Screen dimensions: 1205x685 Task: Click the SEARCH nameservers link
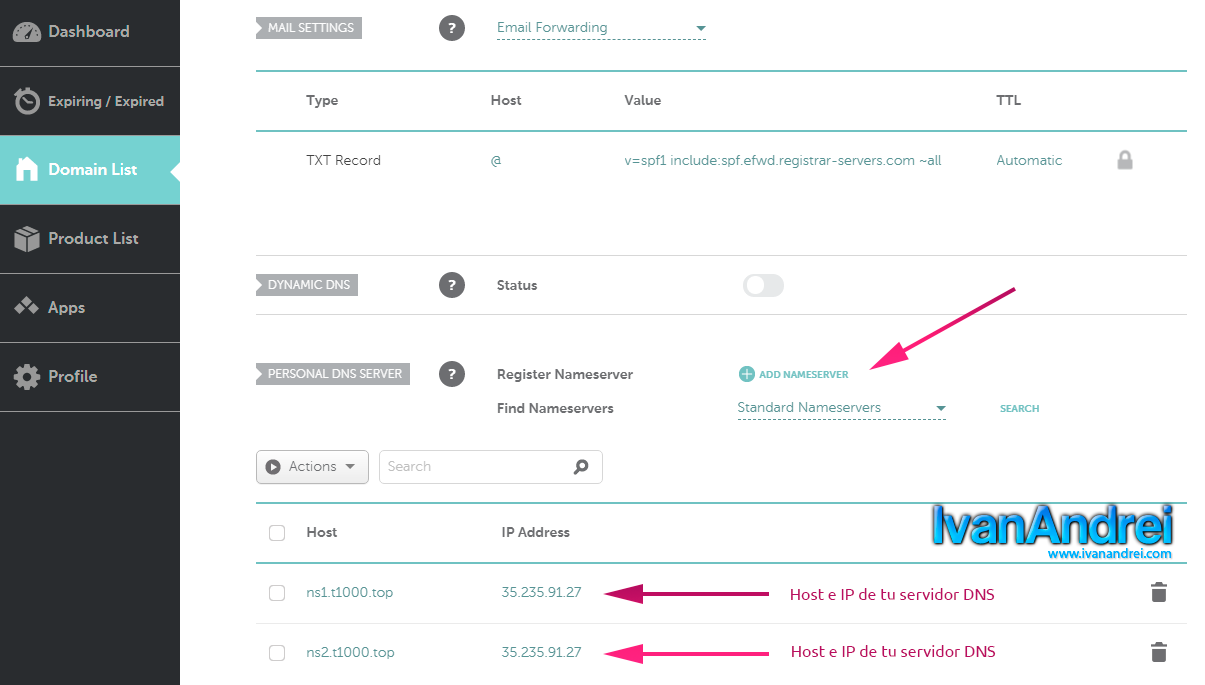tap(1019, 409)
